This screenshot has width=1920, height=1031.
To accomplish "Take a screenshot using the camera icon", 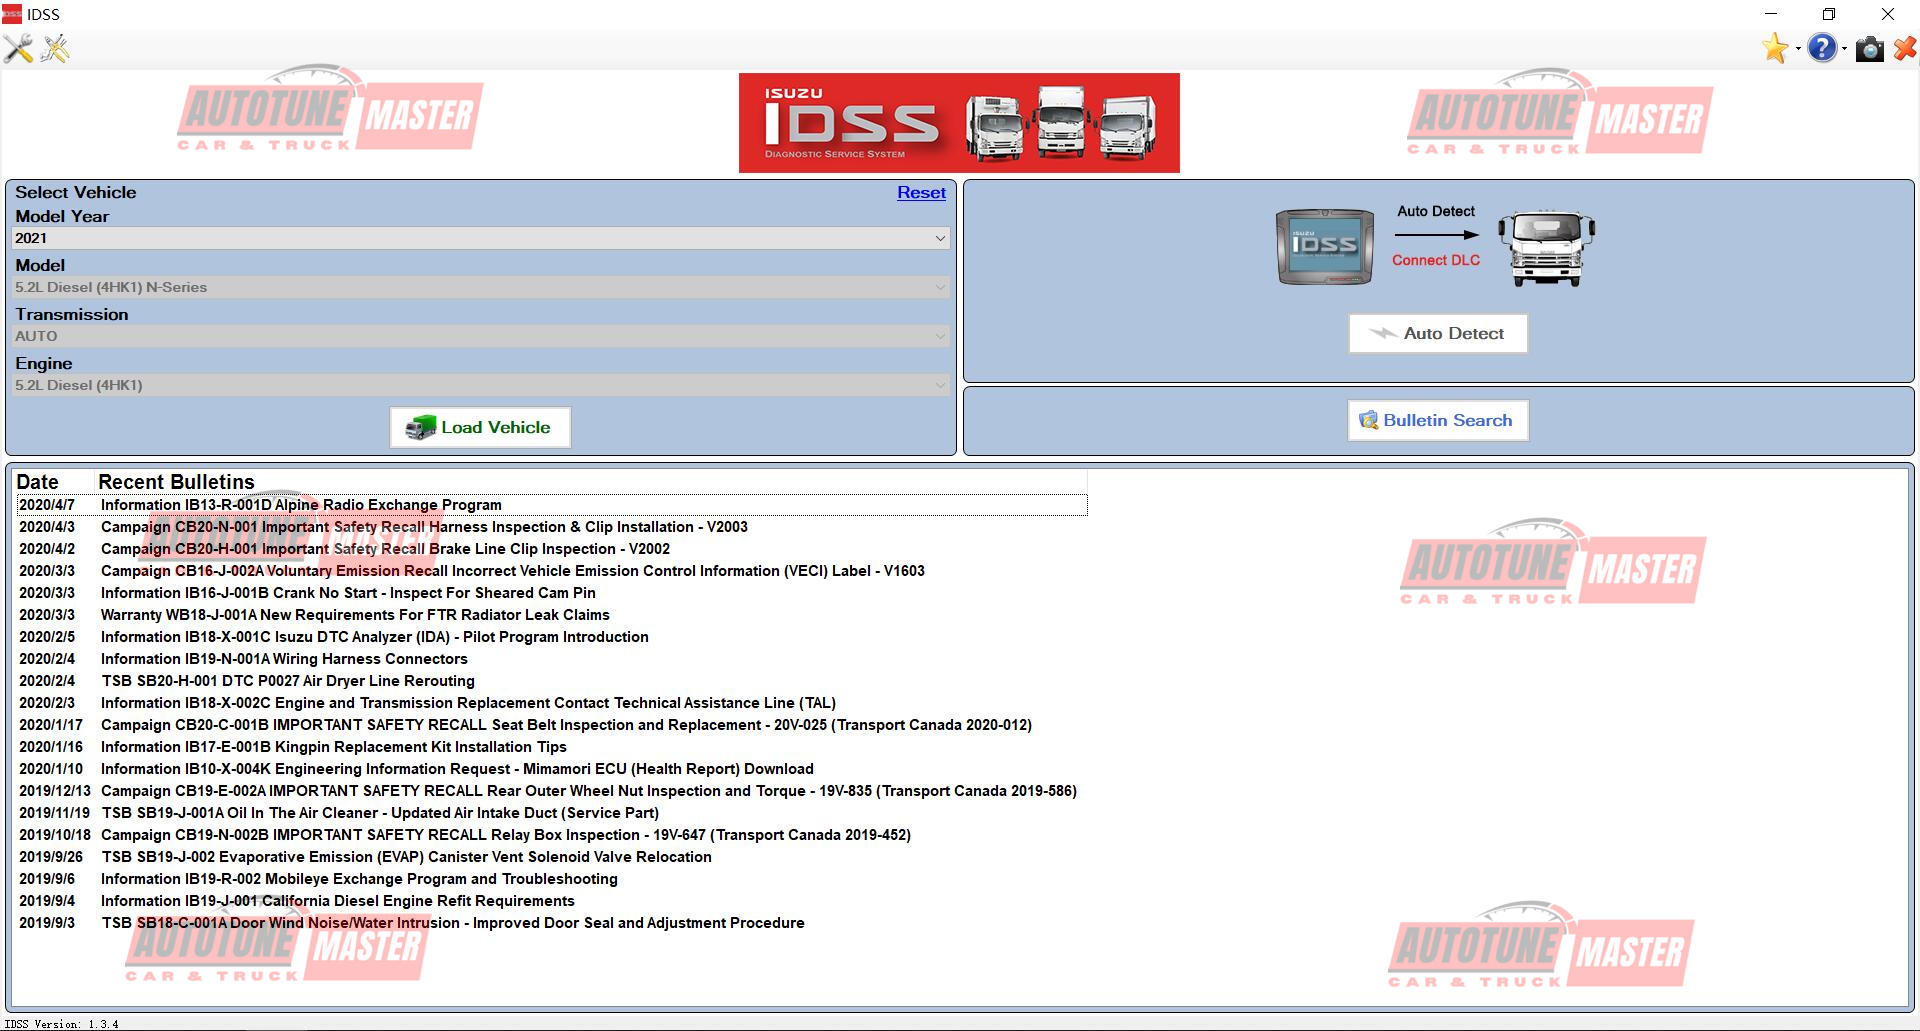I will click(x=1869, y=48).
